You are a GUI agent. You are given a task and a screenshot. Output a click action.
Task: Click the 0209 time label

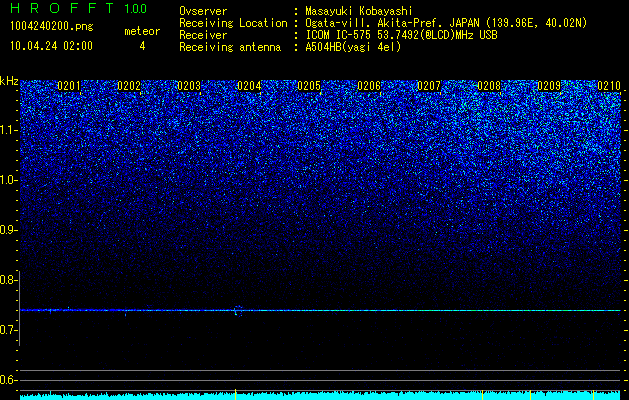tap(549, 86)
